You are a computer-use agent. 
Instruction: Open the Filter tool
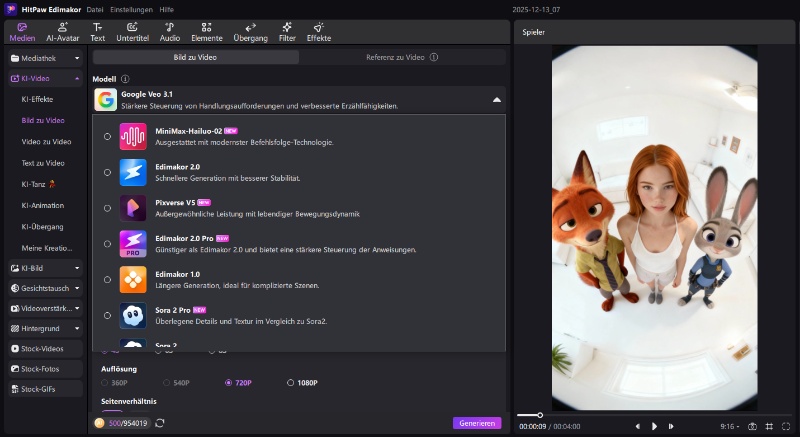tap(287, 32)
